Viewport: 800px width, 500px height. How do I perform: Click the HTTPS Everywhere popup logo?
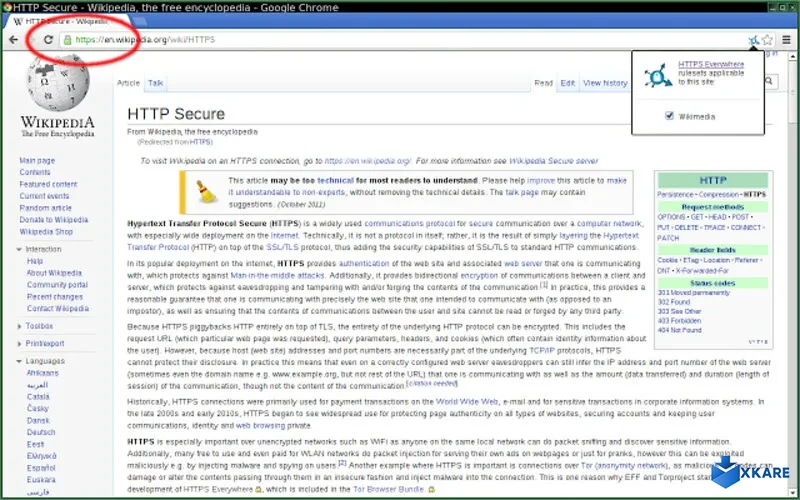pos(658,76)
